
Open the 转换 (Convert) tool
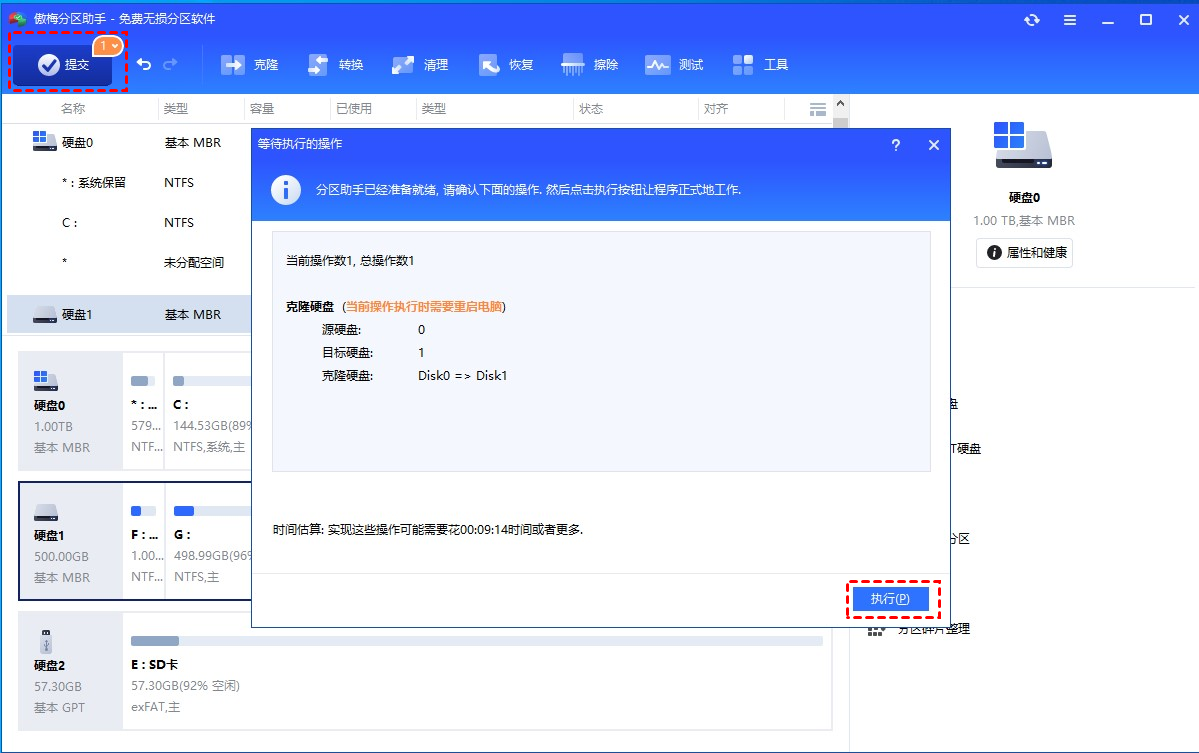pos(335,64)
